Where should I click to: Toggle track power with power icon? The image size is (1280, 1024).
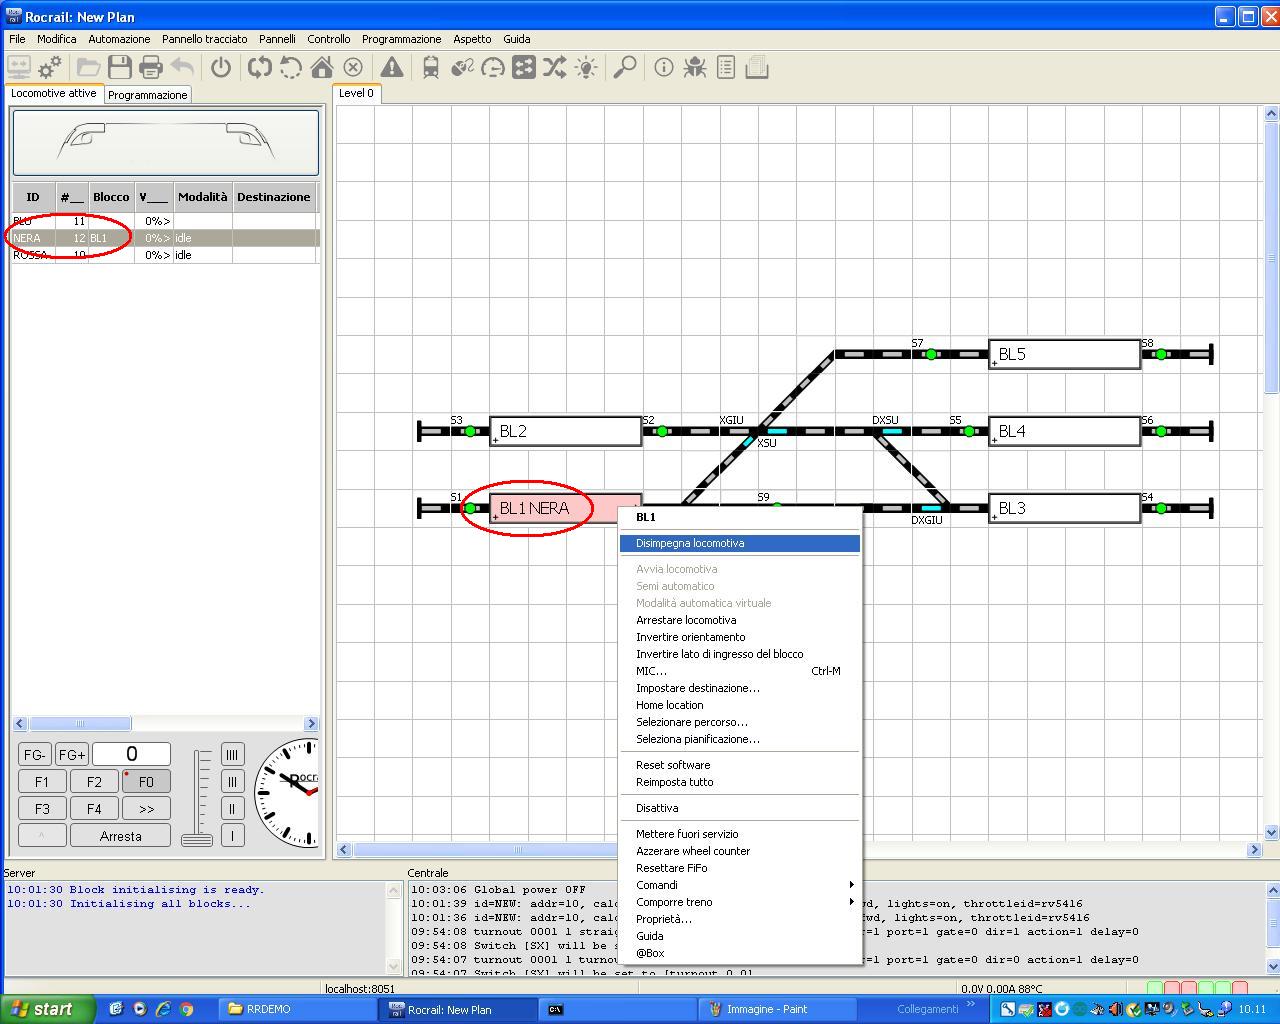[221, 67]
